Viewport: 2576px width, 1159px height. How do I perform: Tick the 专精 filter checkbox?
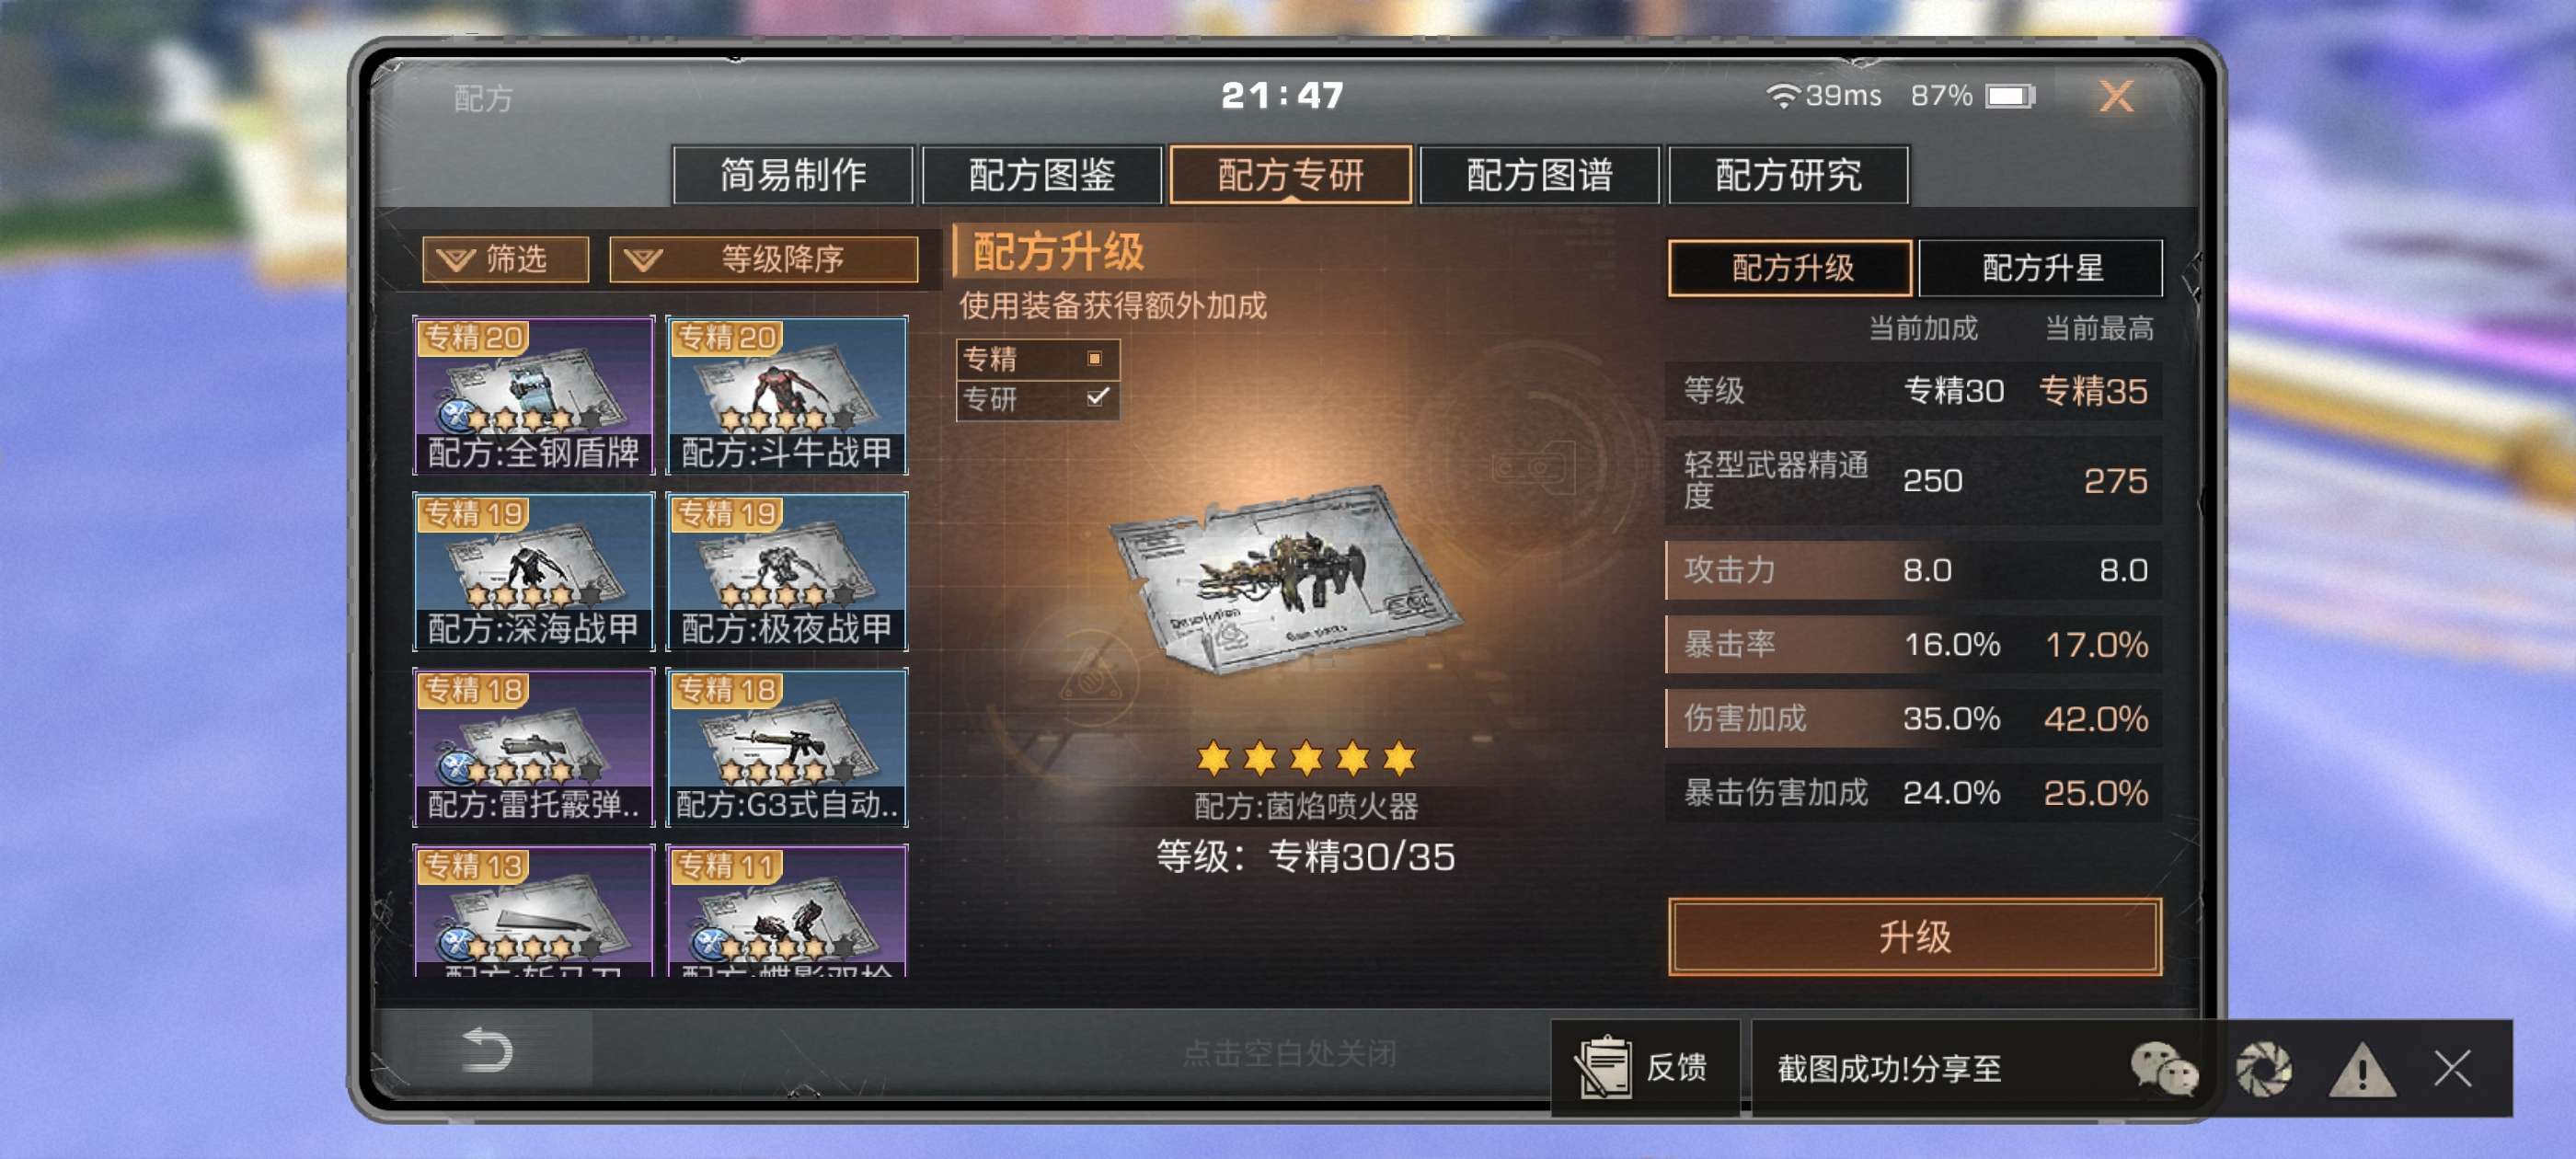pyautogui.click(x=1095, y=358)
